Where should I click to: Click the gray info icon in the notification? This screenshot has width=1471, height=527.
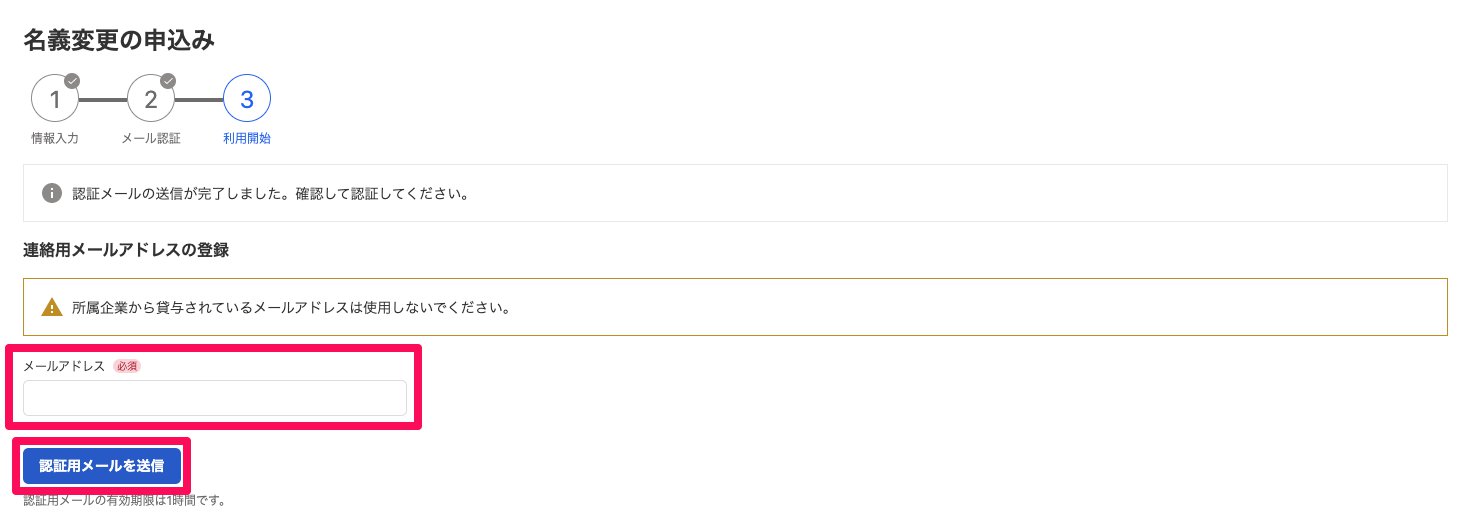[52, 193]
